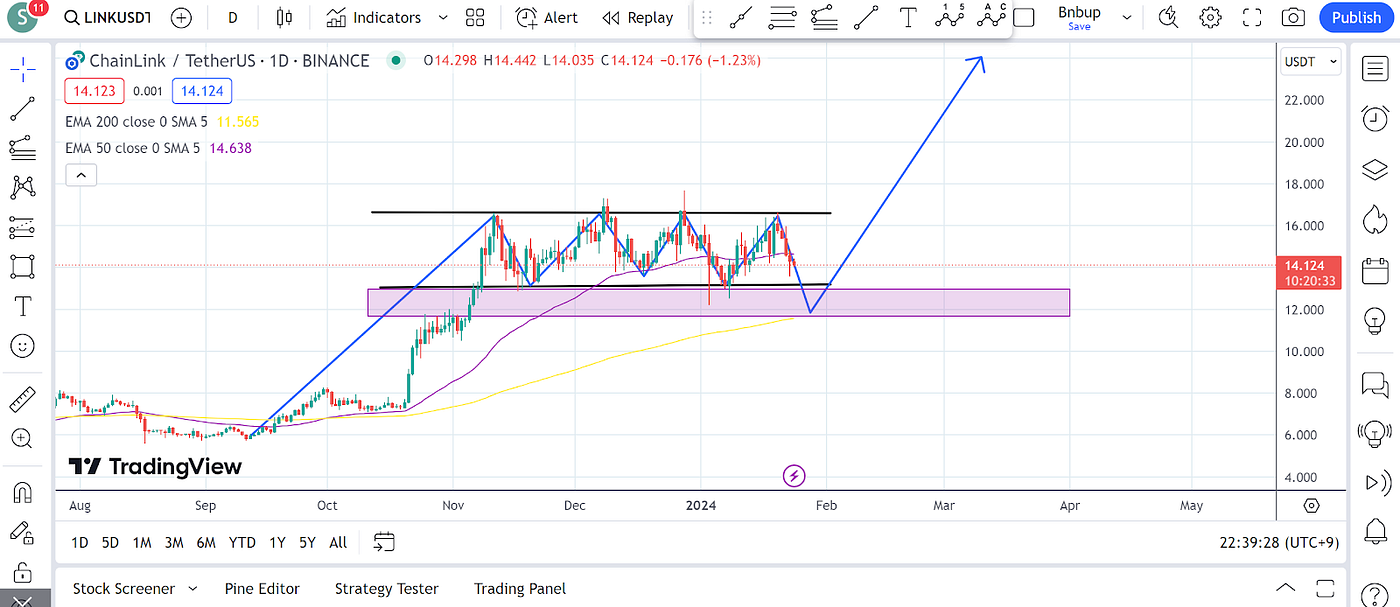Viewport: 1400px width, 607px height.
Task: Open the USDT currency dropdown
Action: [1310, 61]
